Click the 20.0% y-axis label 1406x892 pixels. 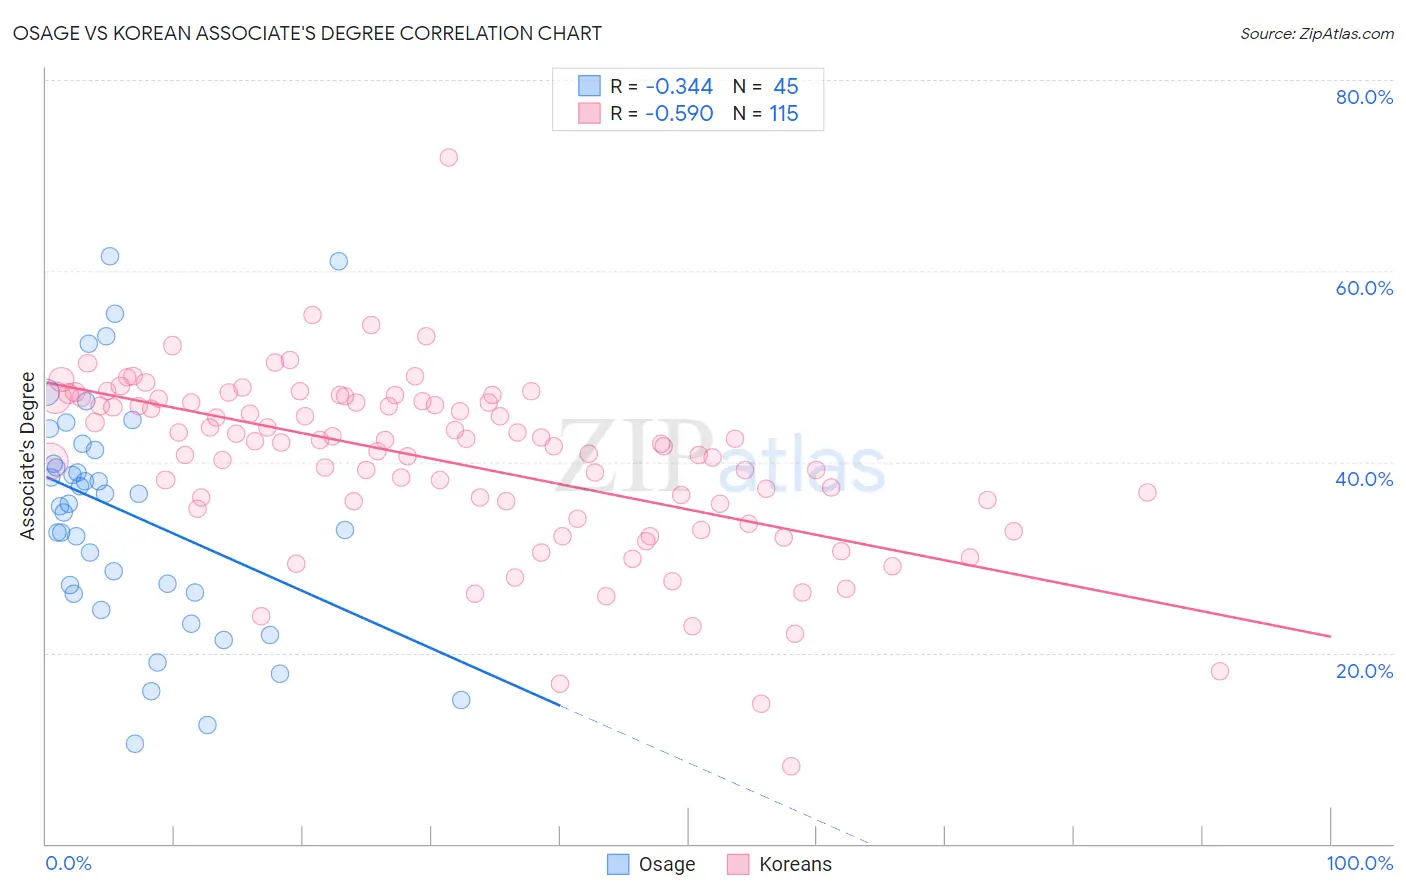click(1364, 670)
